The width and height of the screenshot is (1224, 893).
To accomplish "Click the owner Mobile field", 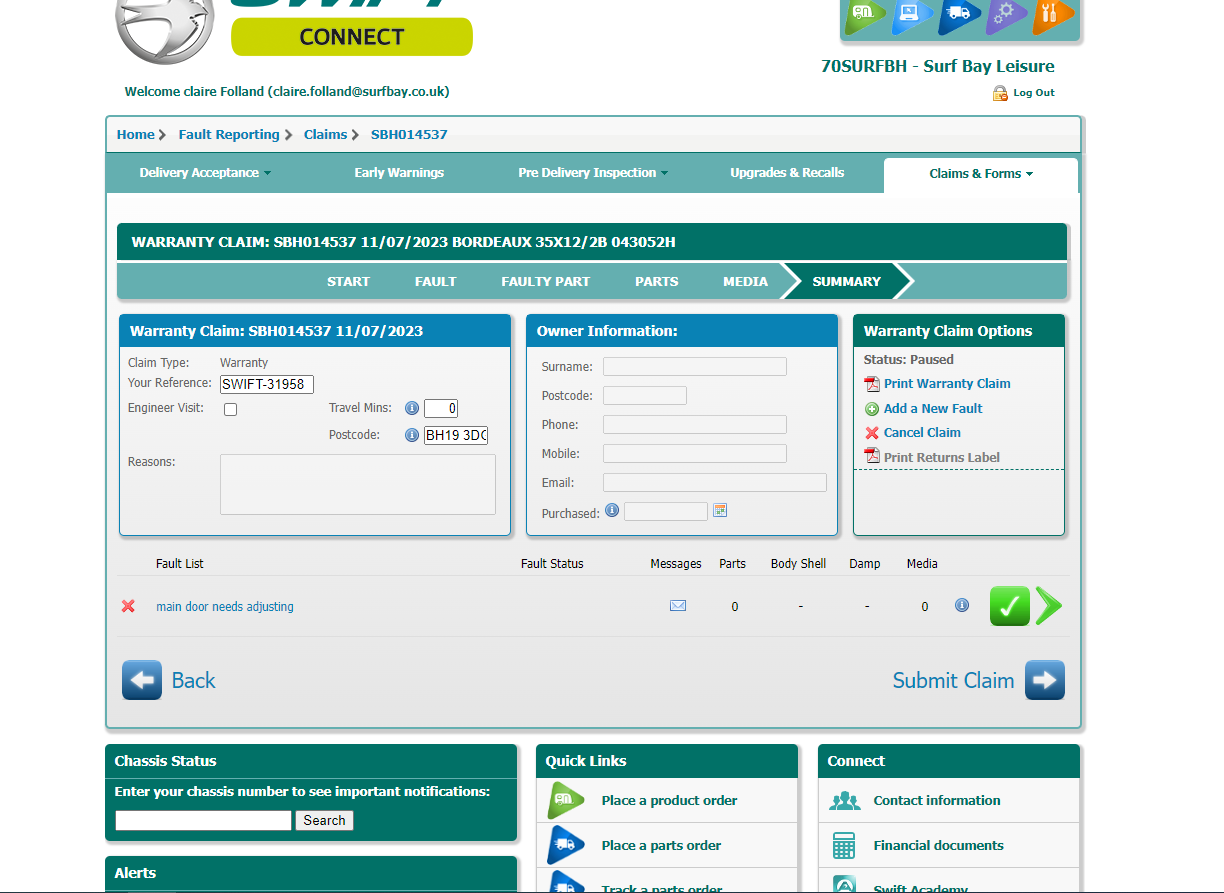I will [x=695, y=454].
